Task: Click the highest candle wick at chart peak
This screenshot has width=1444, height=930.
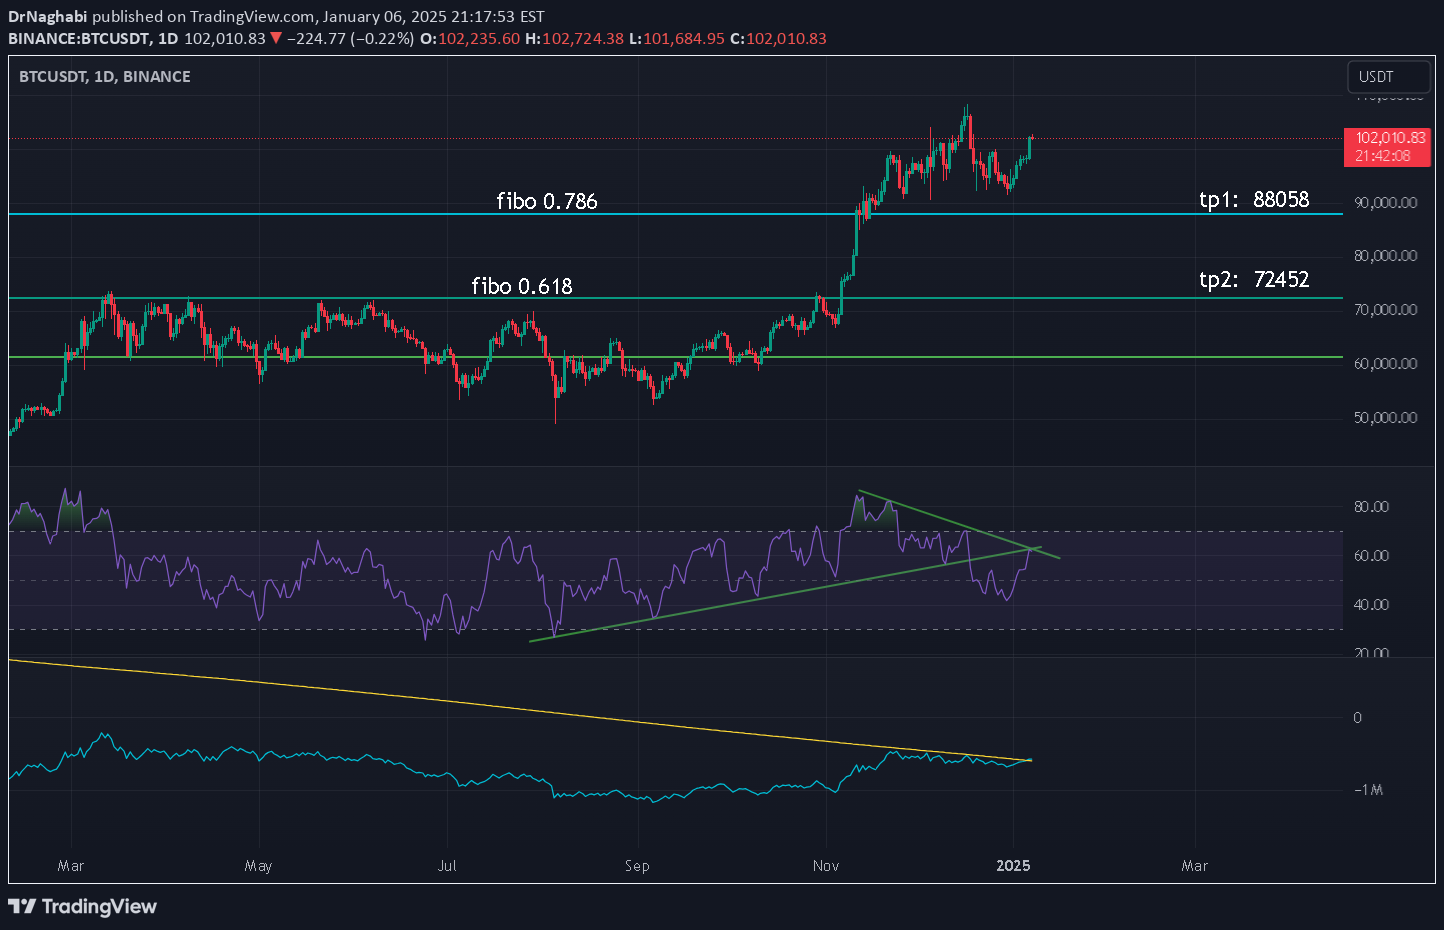Action: click(x=967, y=107)
